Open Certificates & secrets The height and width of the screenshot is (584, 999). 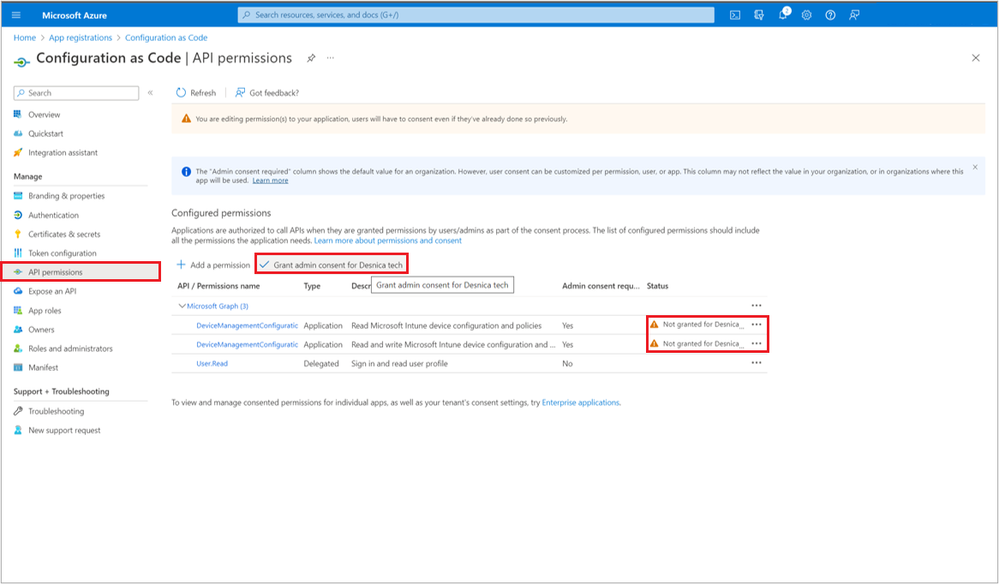click(x=64, y=234)
